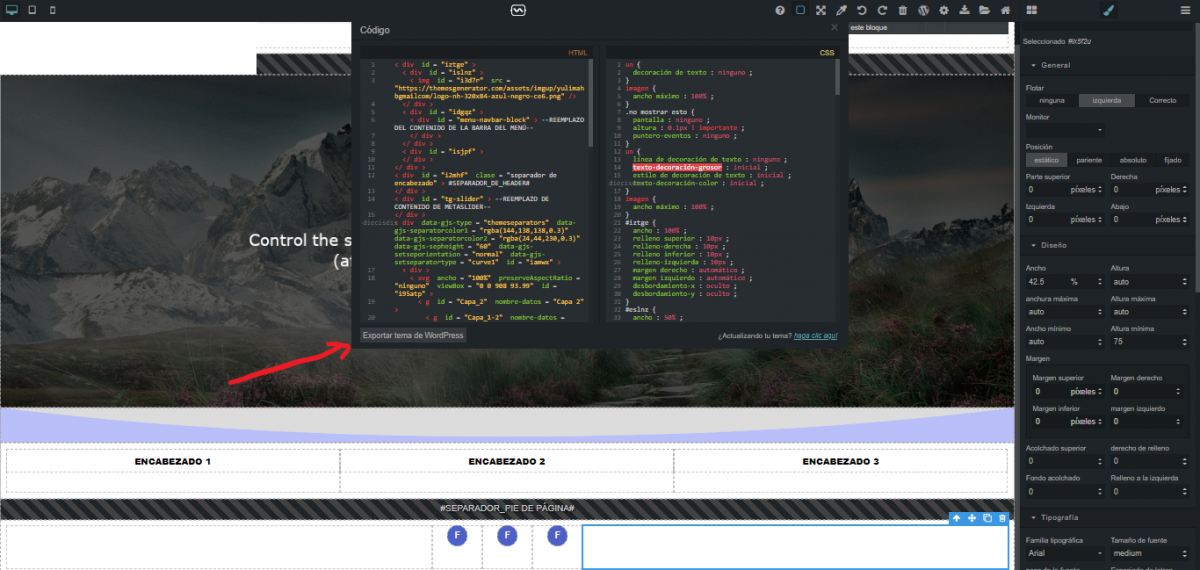Image resolution: width=1200 pixels, height=570 pixels.
Task: Open the Monitor dropdown
Action: (x=1064, y=130)
